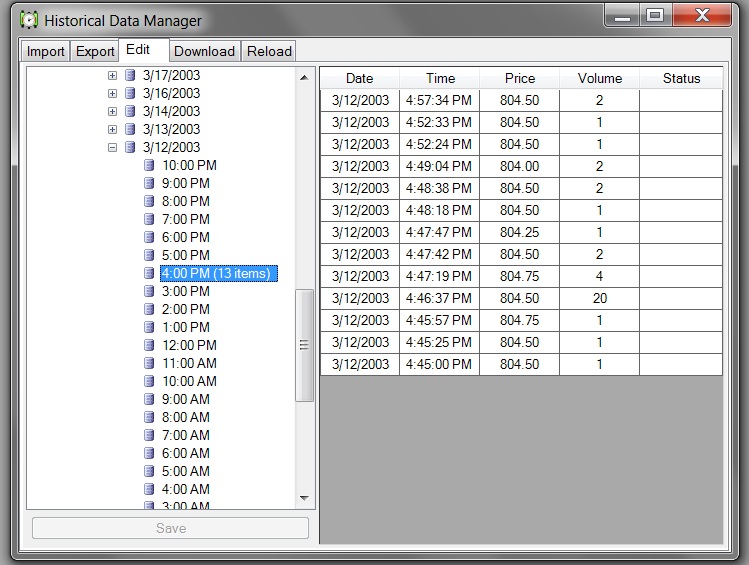Image resolution: width=749 pixels, height=565 pixels.
Task: Select the 12:00 PM tree entry
Action: coord(189,345)
